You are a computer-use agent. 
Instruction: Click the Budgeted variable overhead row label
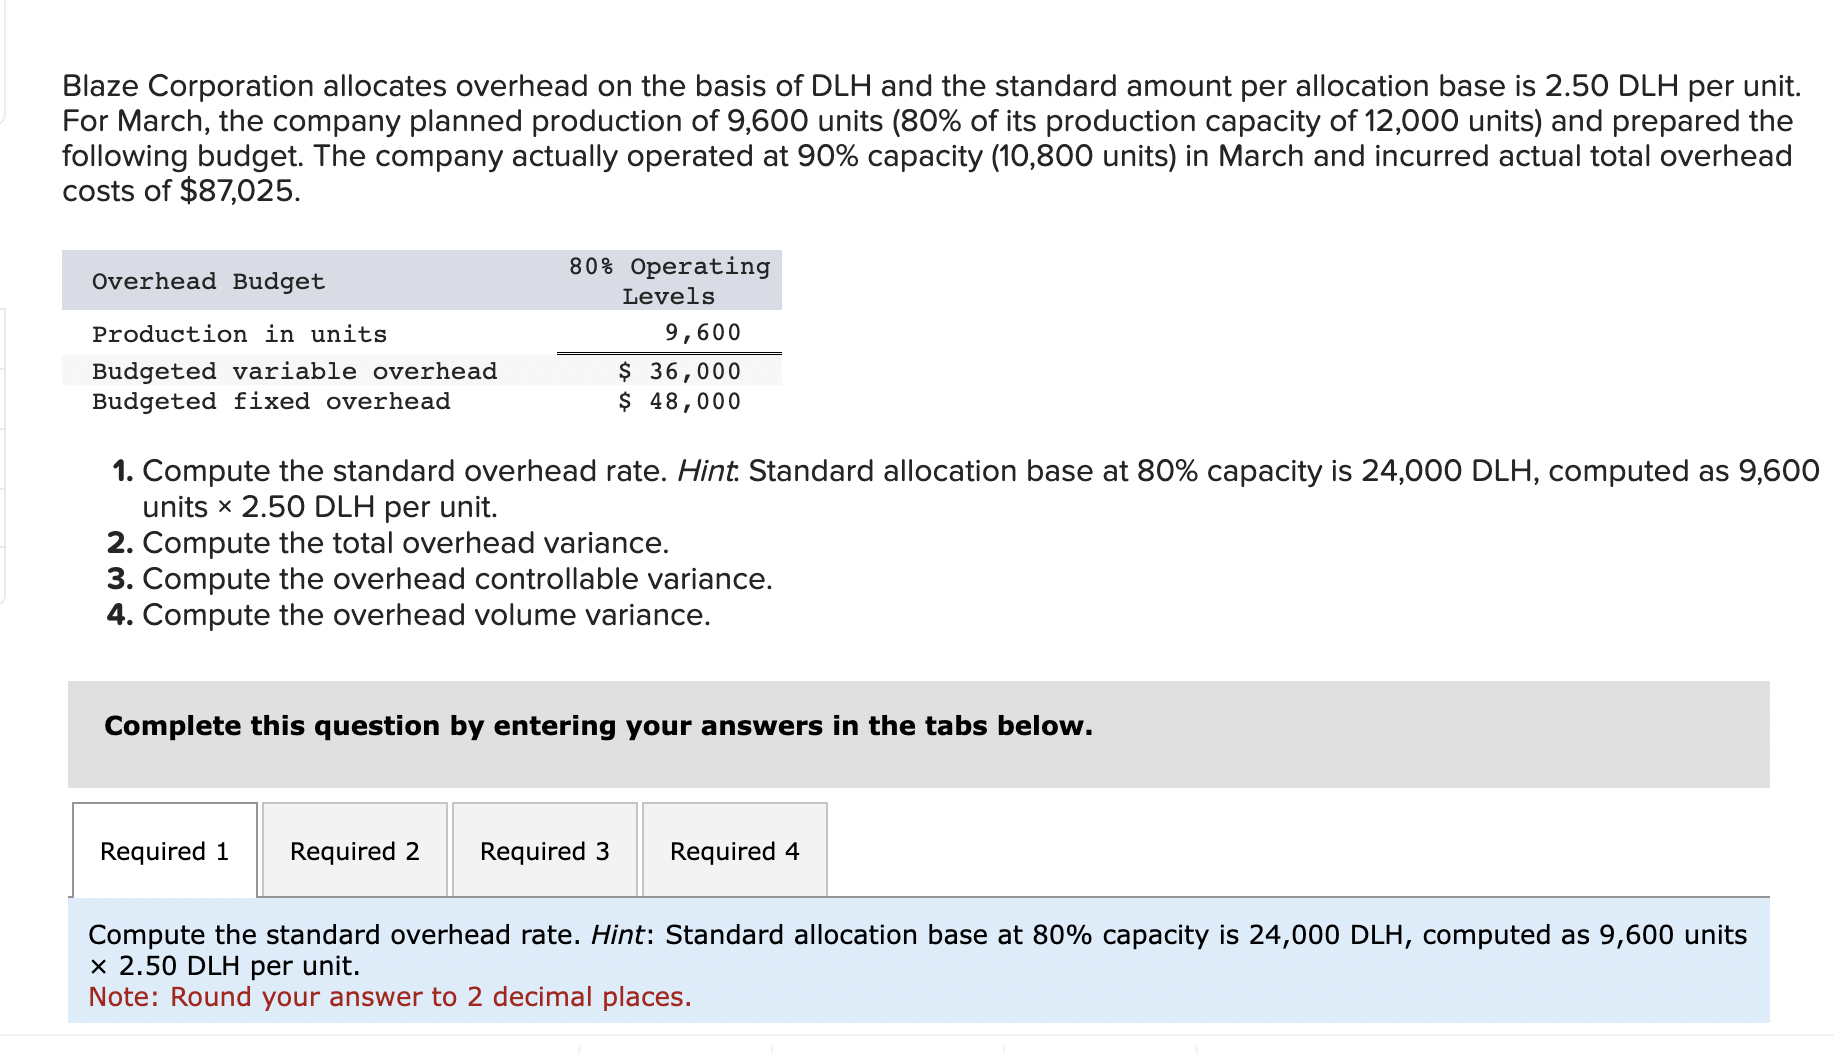tap(293, 370)
